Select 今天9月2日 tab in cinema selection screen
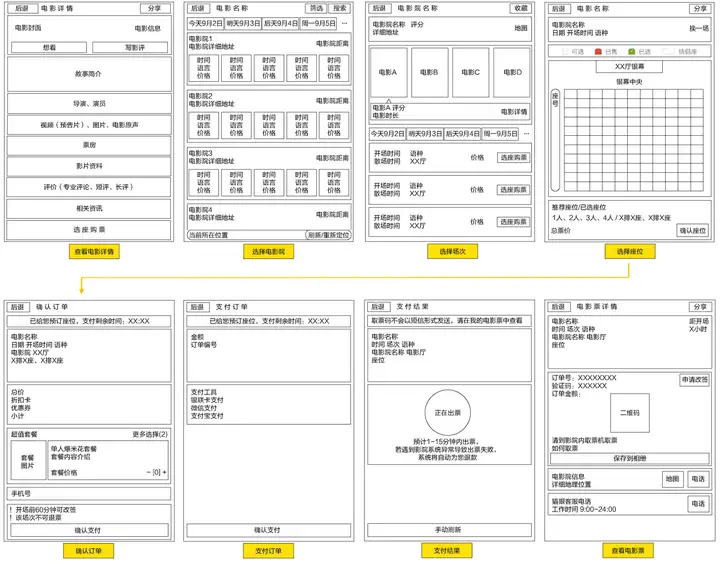This screenshot has height=564, width=720. [x=206, y=23]
